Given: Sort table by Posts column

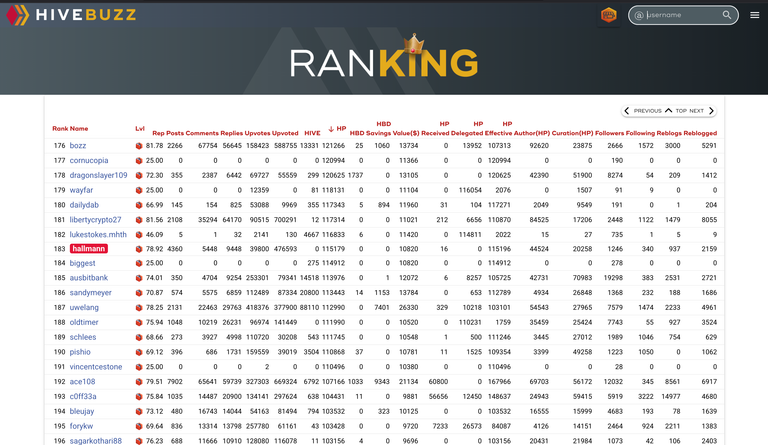Looking at the screenshot, I should 175,133.
